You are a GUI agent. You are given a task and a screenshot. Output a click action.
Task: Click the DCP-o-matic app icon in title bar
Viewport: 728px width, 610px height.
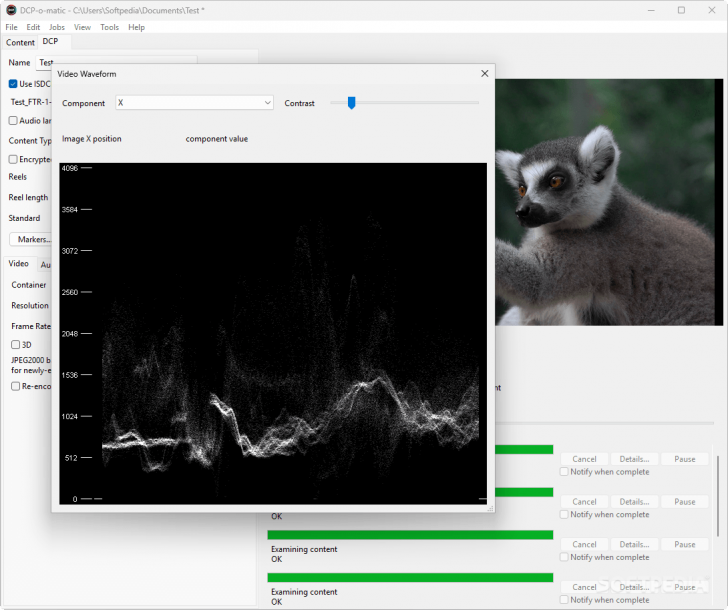pos(11,10)
